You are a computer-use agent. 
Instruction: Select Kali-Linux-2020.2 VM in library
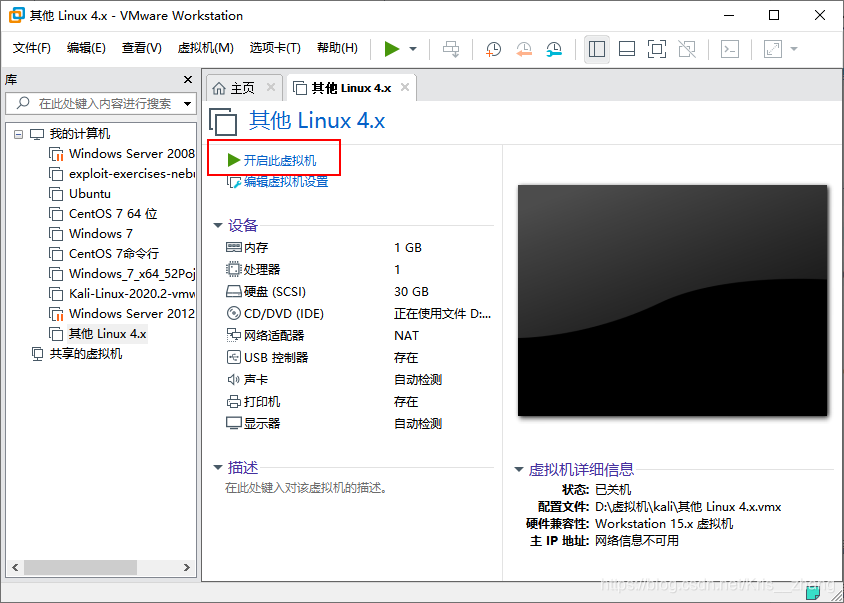pos(122,294)
